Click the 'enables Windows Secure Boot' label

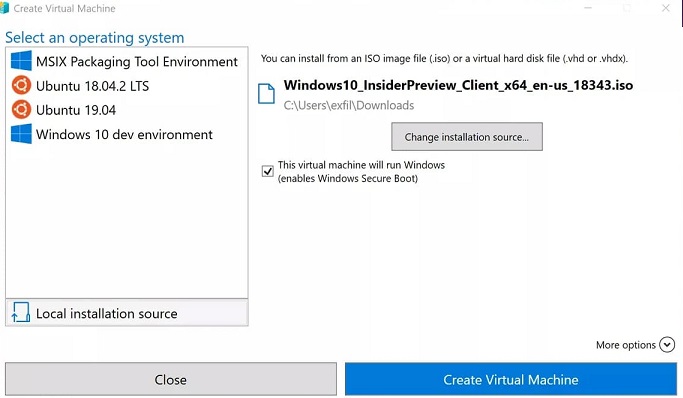pyautogui.click(x=348, y=179)
